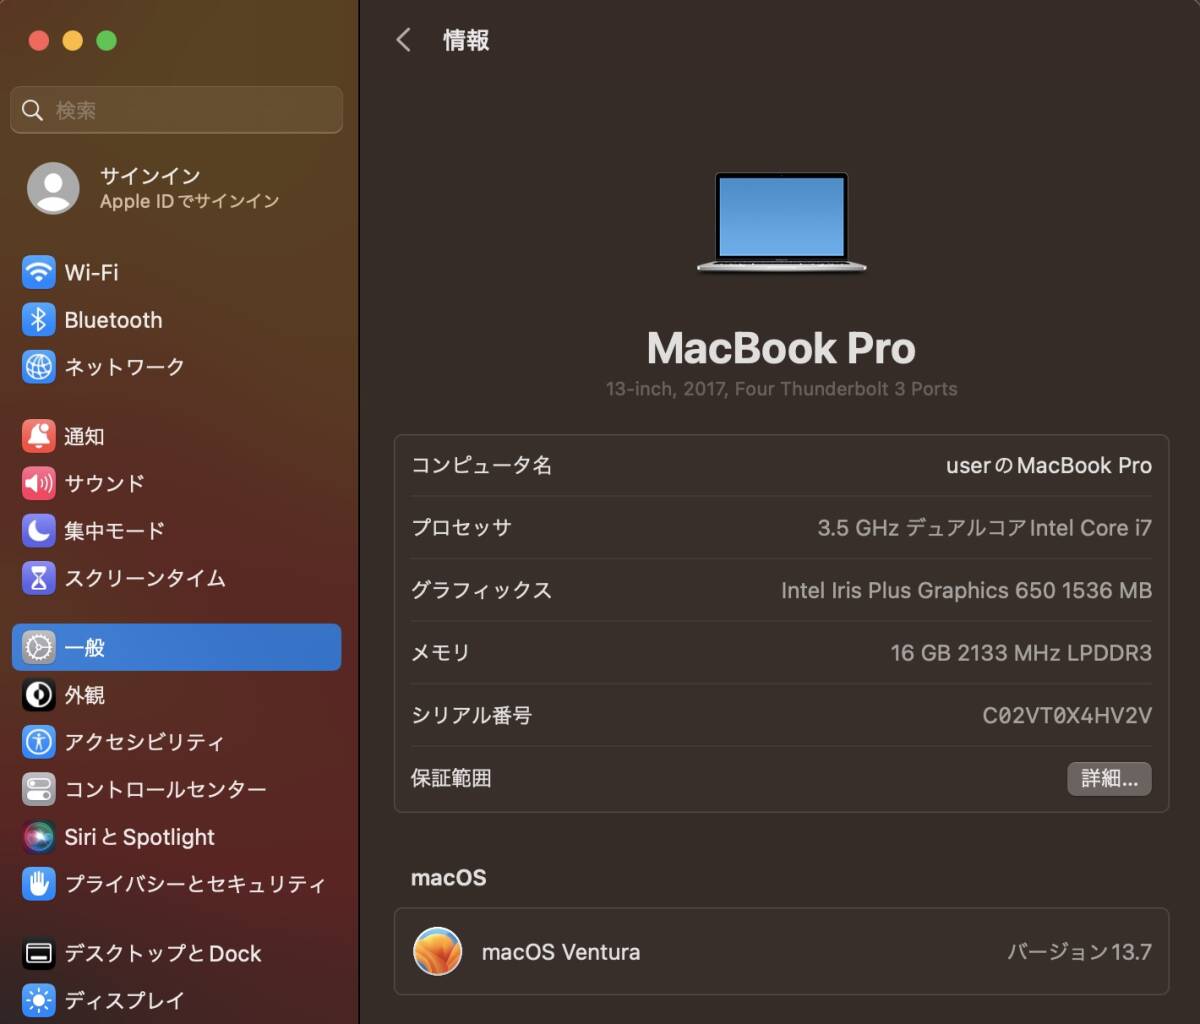Click サインイン to sign in

click(150, 176)
